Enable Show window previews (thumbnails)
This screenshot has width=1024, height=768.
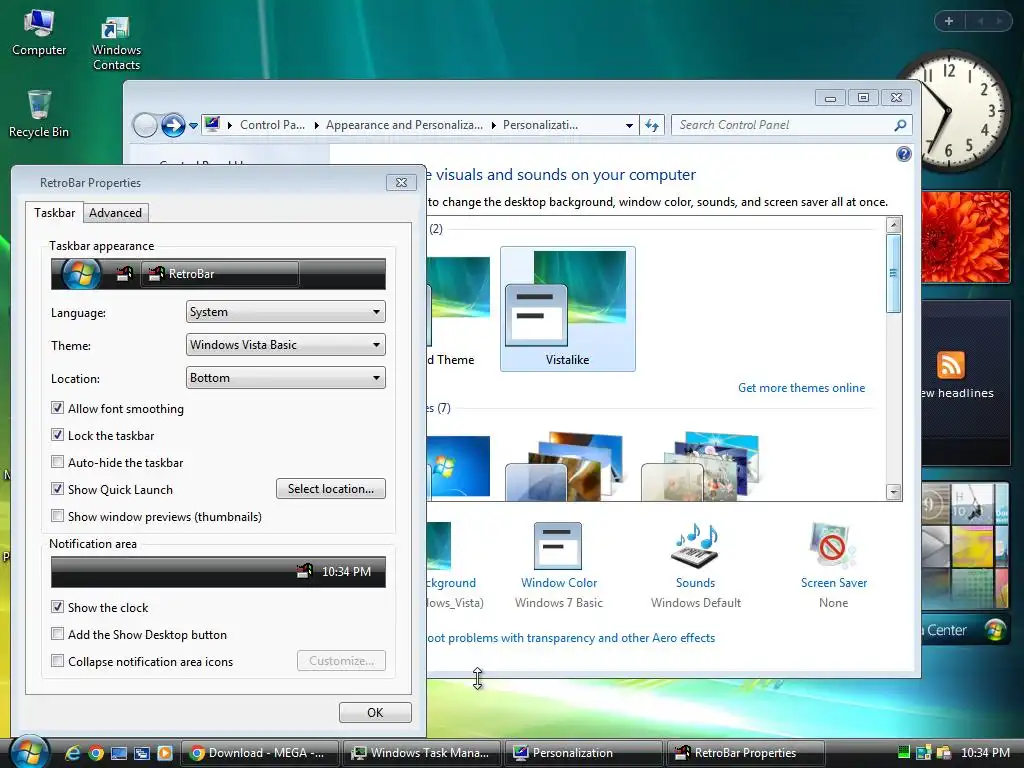click(57, 516)
